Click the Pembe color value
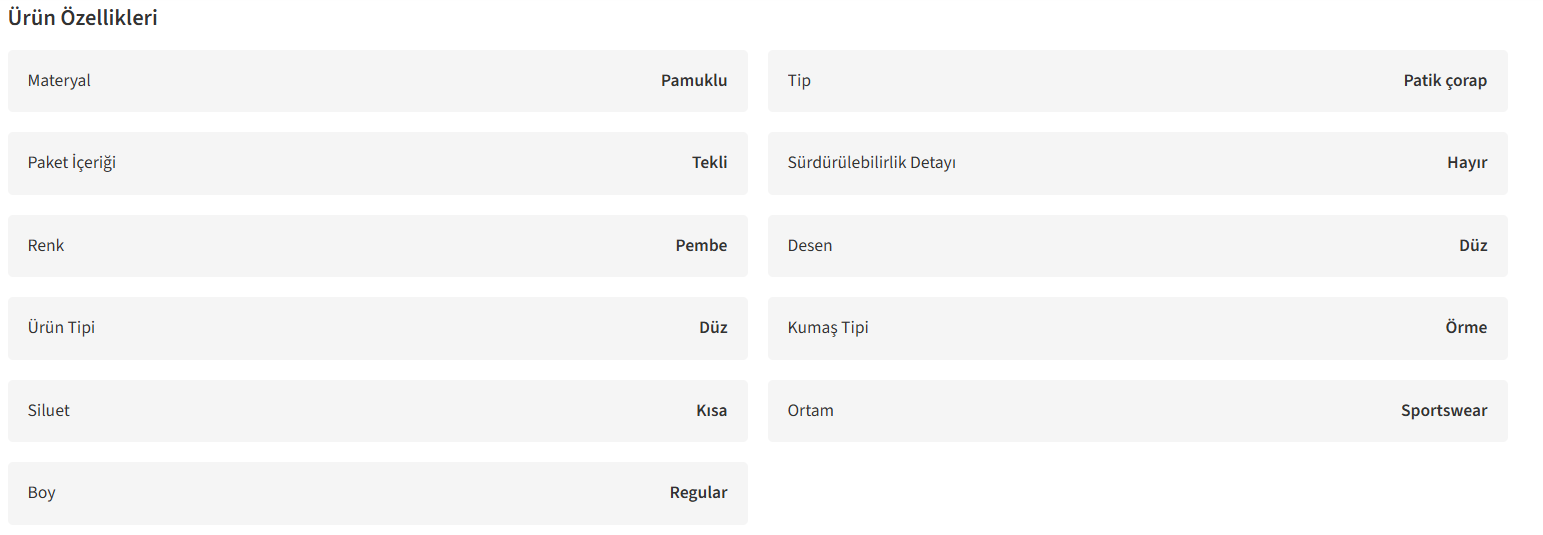This screenshot has height=535, width=1543. [701, 246]
